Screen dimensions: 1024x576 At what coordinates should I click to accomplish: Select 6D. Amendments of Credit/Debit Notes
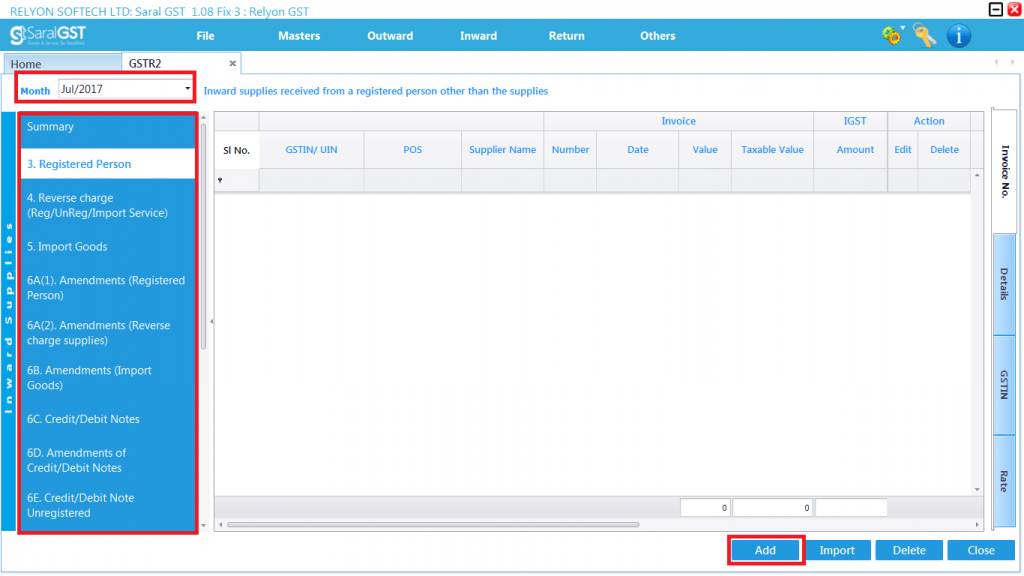coord(108,460)
